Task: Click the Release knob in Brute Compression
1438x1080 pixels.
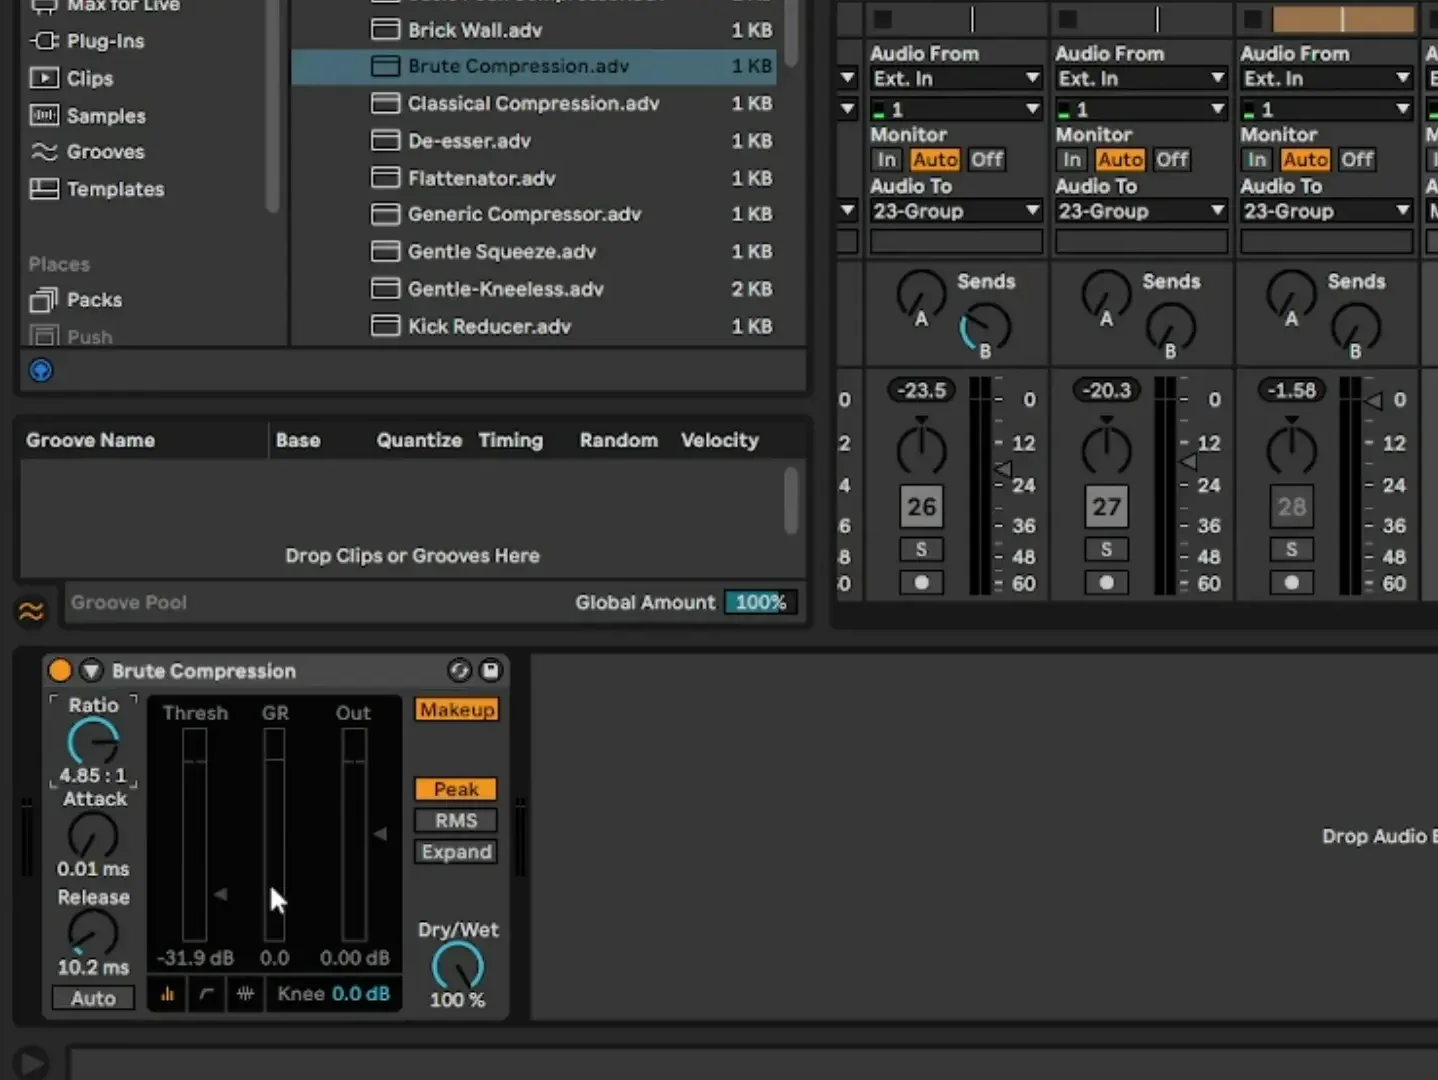Action: coord(93,933)
